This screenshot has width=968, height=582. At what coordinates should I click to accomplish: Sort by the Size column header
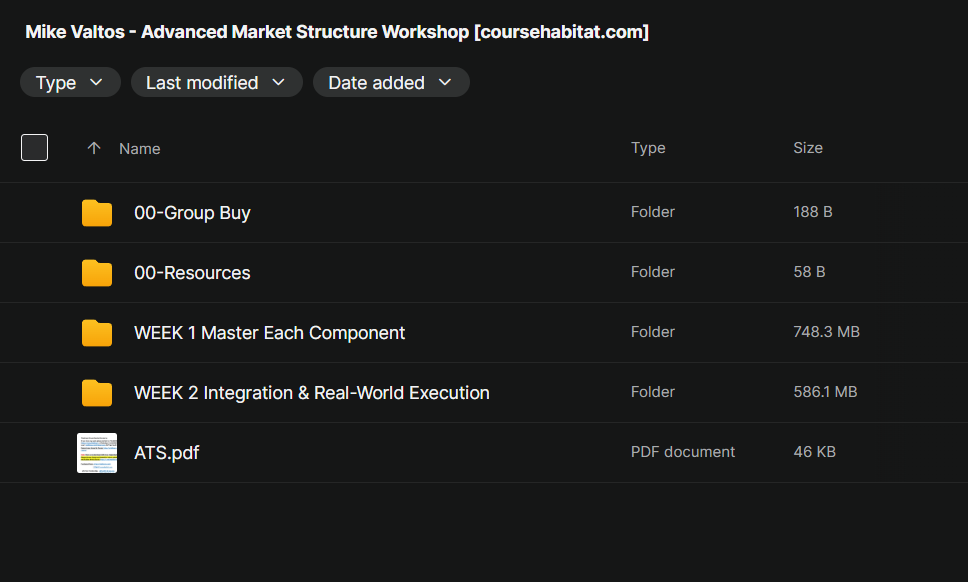(808, 148)
